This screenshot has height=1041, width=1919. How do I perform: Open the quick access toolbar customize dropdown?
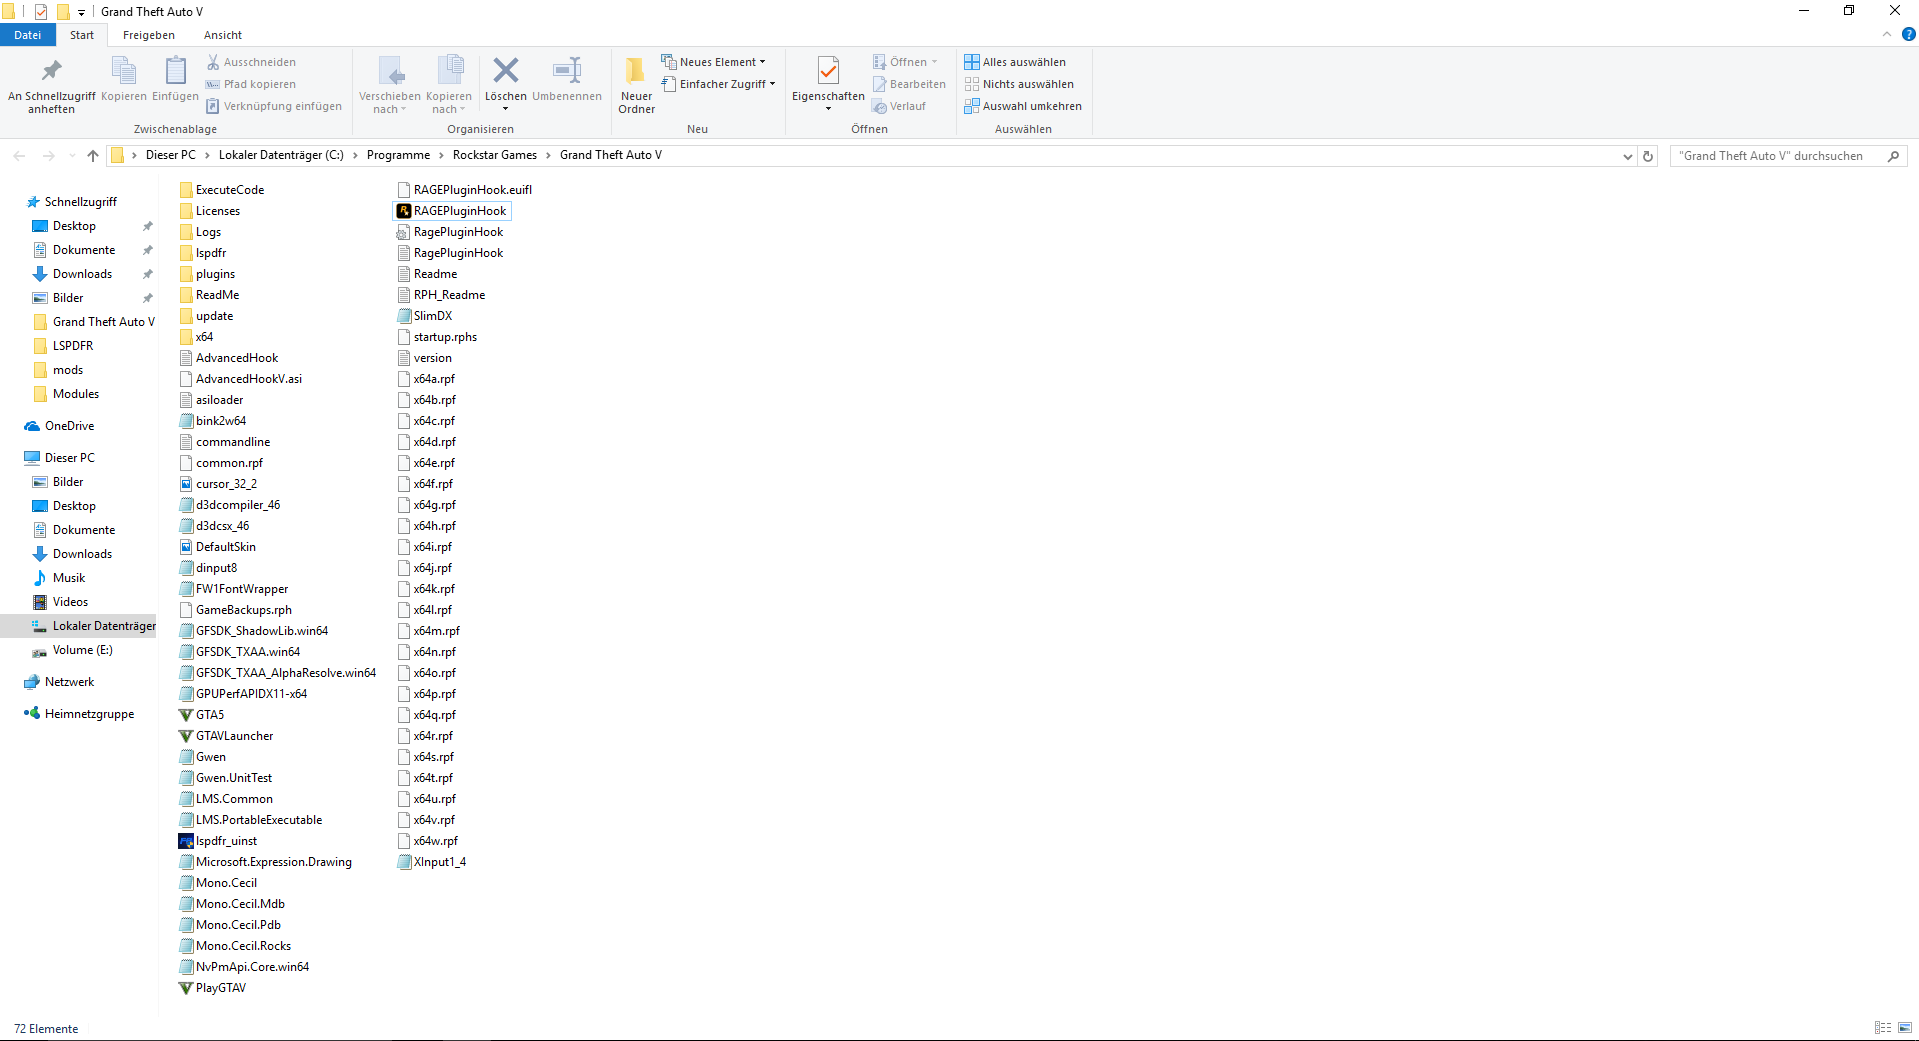pyautogui.click(x=82, y=12)
